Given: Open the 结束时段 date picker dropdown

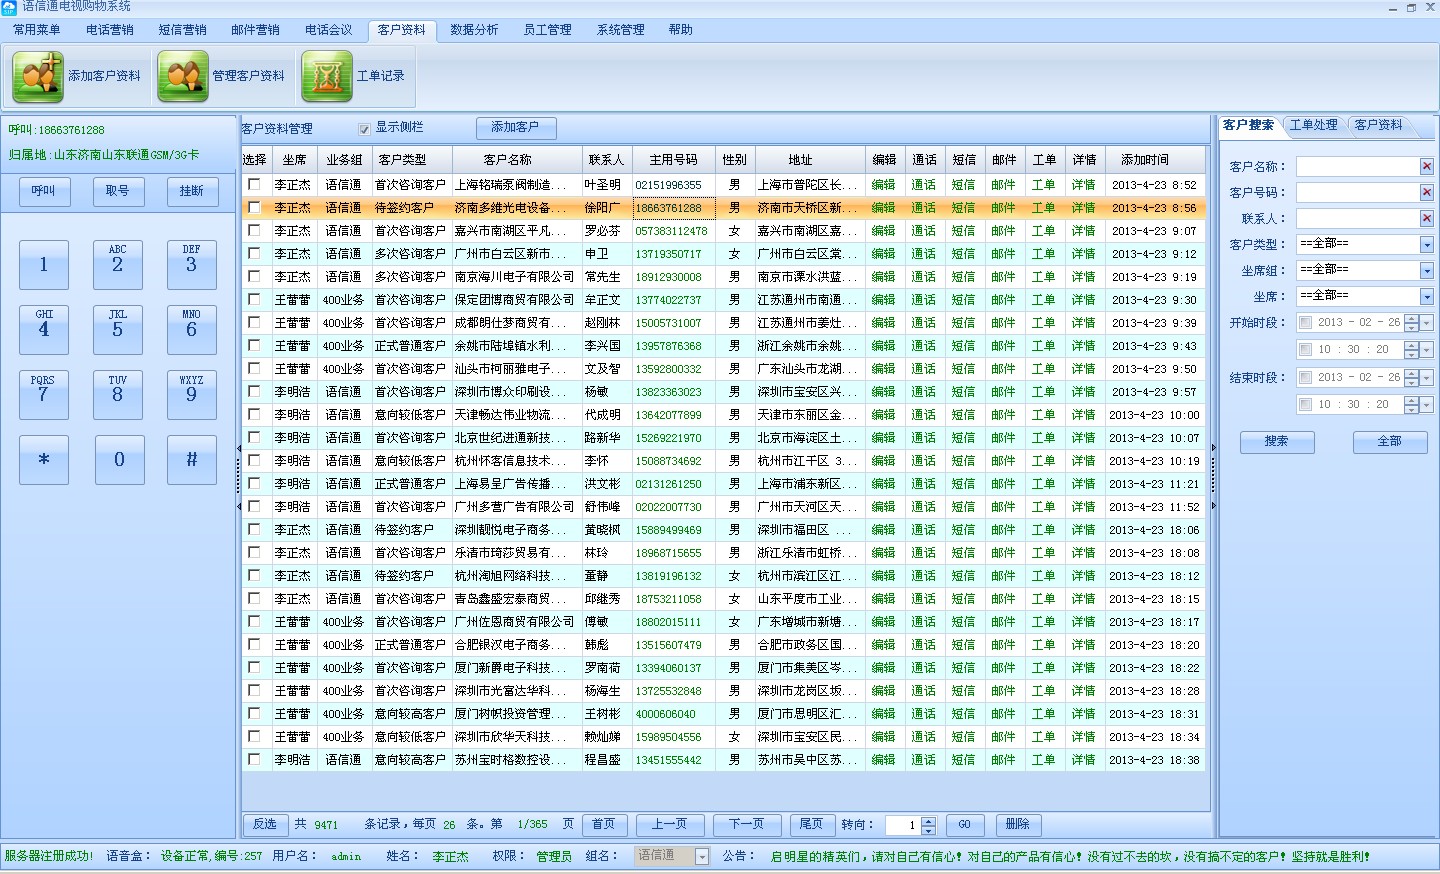Looking at the screenshot, I should (x=1426, y=377).
